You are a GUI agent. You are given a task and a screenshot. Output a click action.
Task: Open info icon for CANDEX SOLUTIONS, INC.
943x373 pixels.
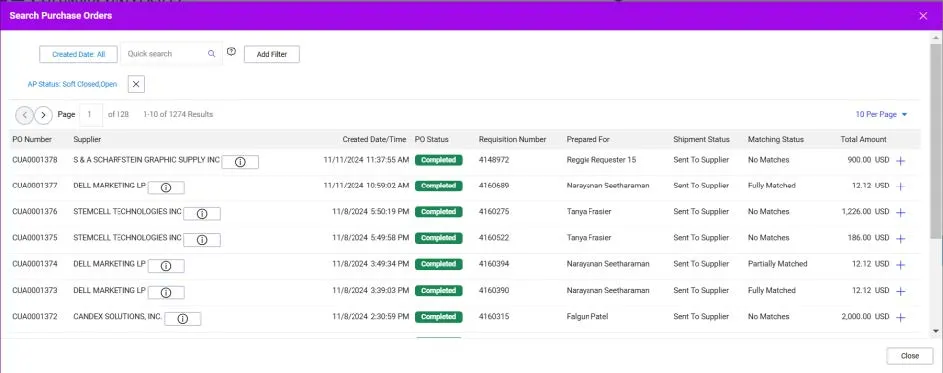tap(183, 319)
